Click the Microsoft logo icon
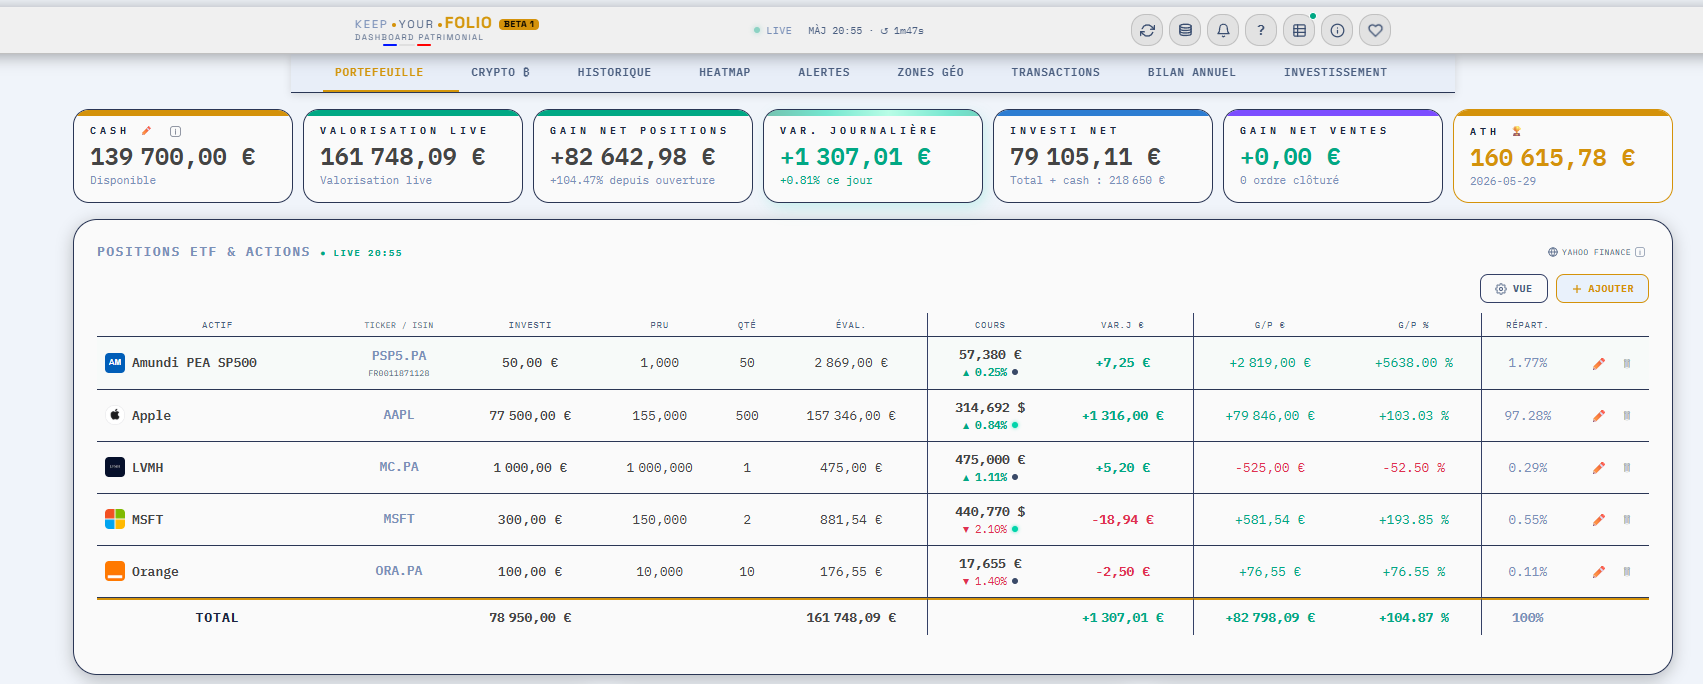 point(115,519)
